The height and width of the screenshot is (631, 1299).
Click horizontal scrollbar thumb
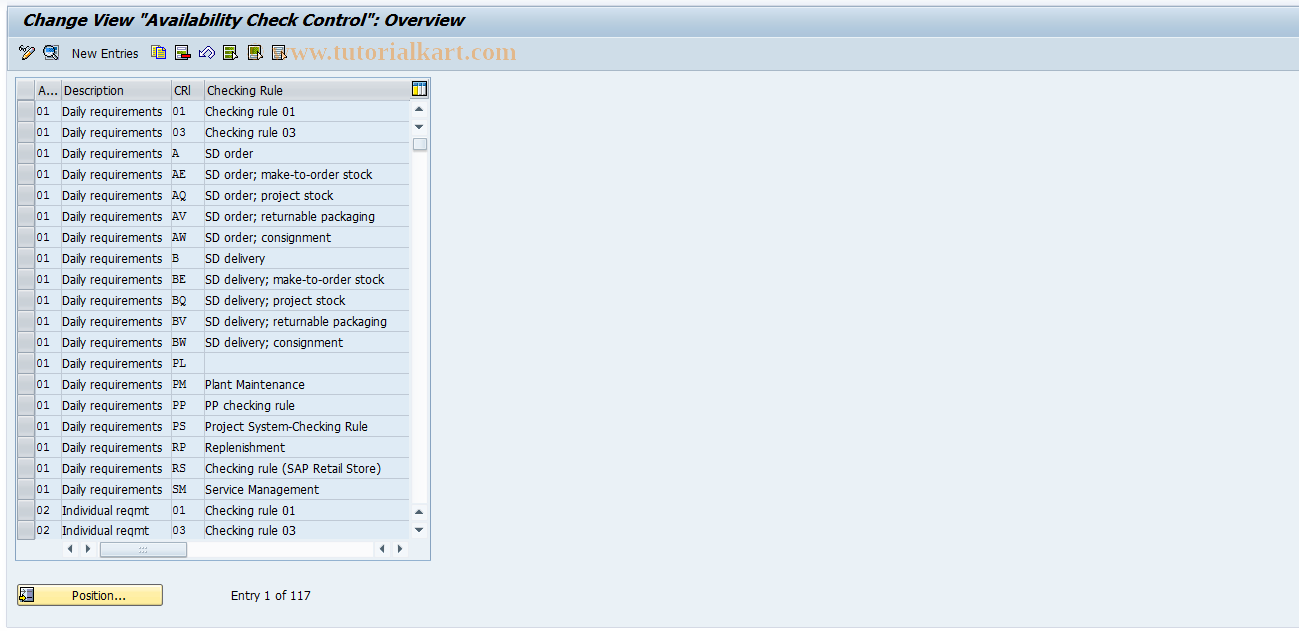click(143, 549)
